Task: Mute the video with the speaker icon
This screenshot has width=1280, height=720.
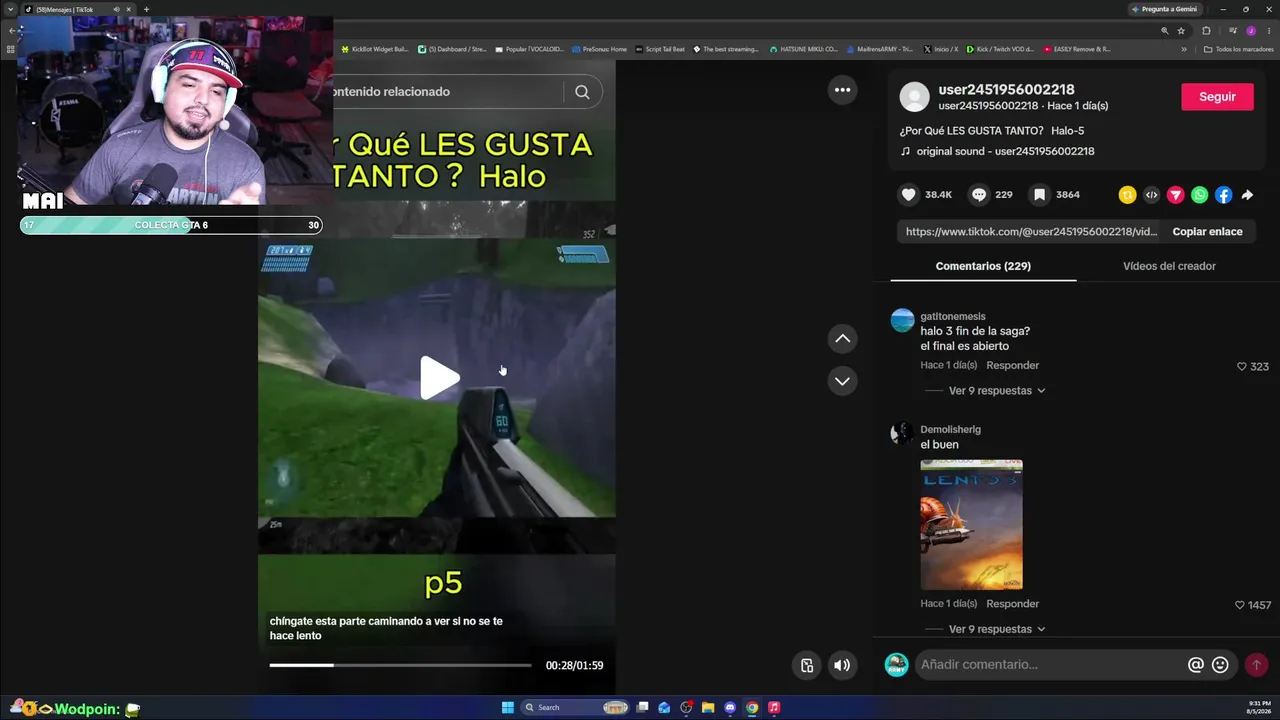Action: click(x=842, y=665)
